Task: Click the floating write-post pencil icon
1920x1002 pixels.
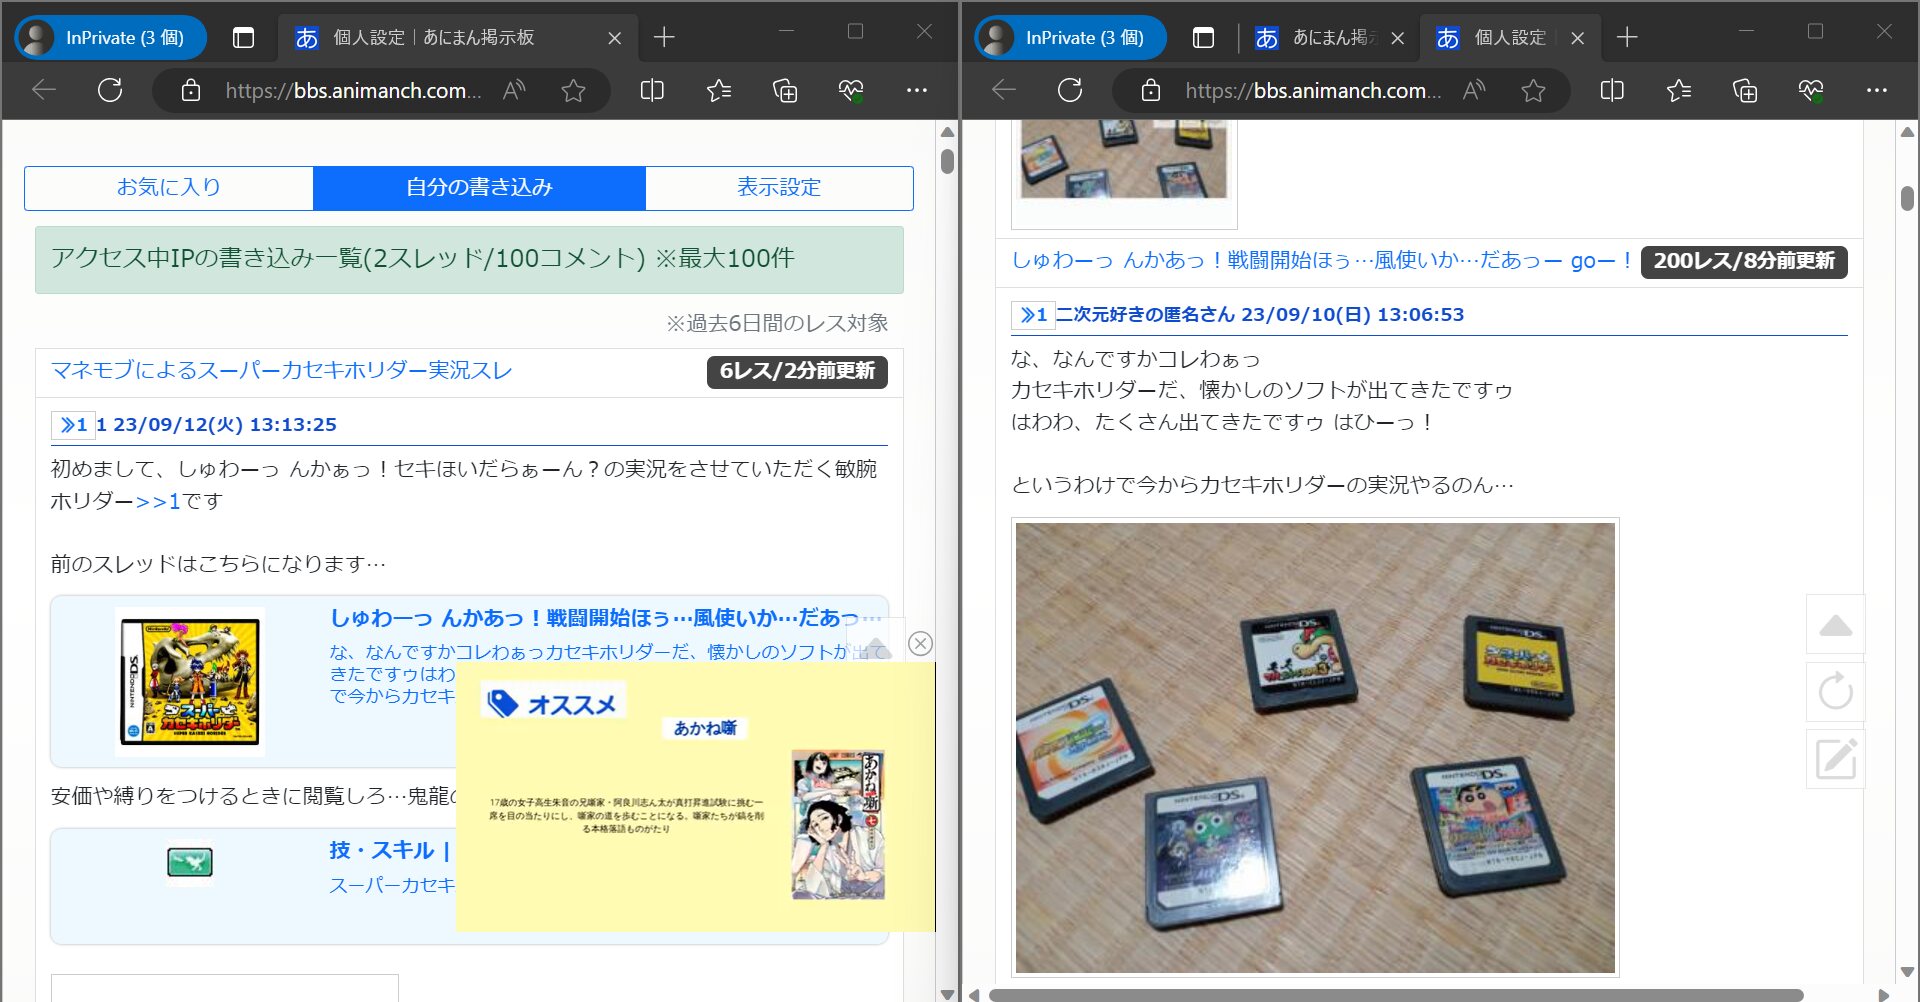Action: pos(1835,760)
